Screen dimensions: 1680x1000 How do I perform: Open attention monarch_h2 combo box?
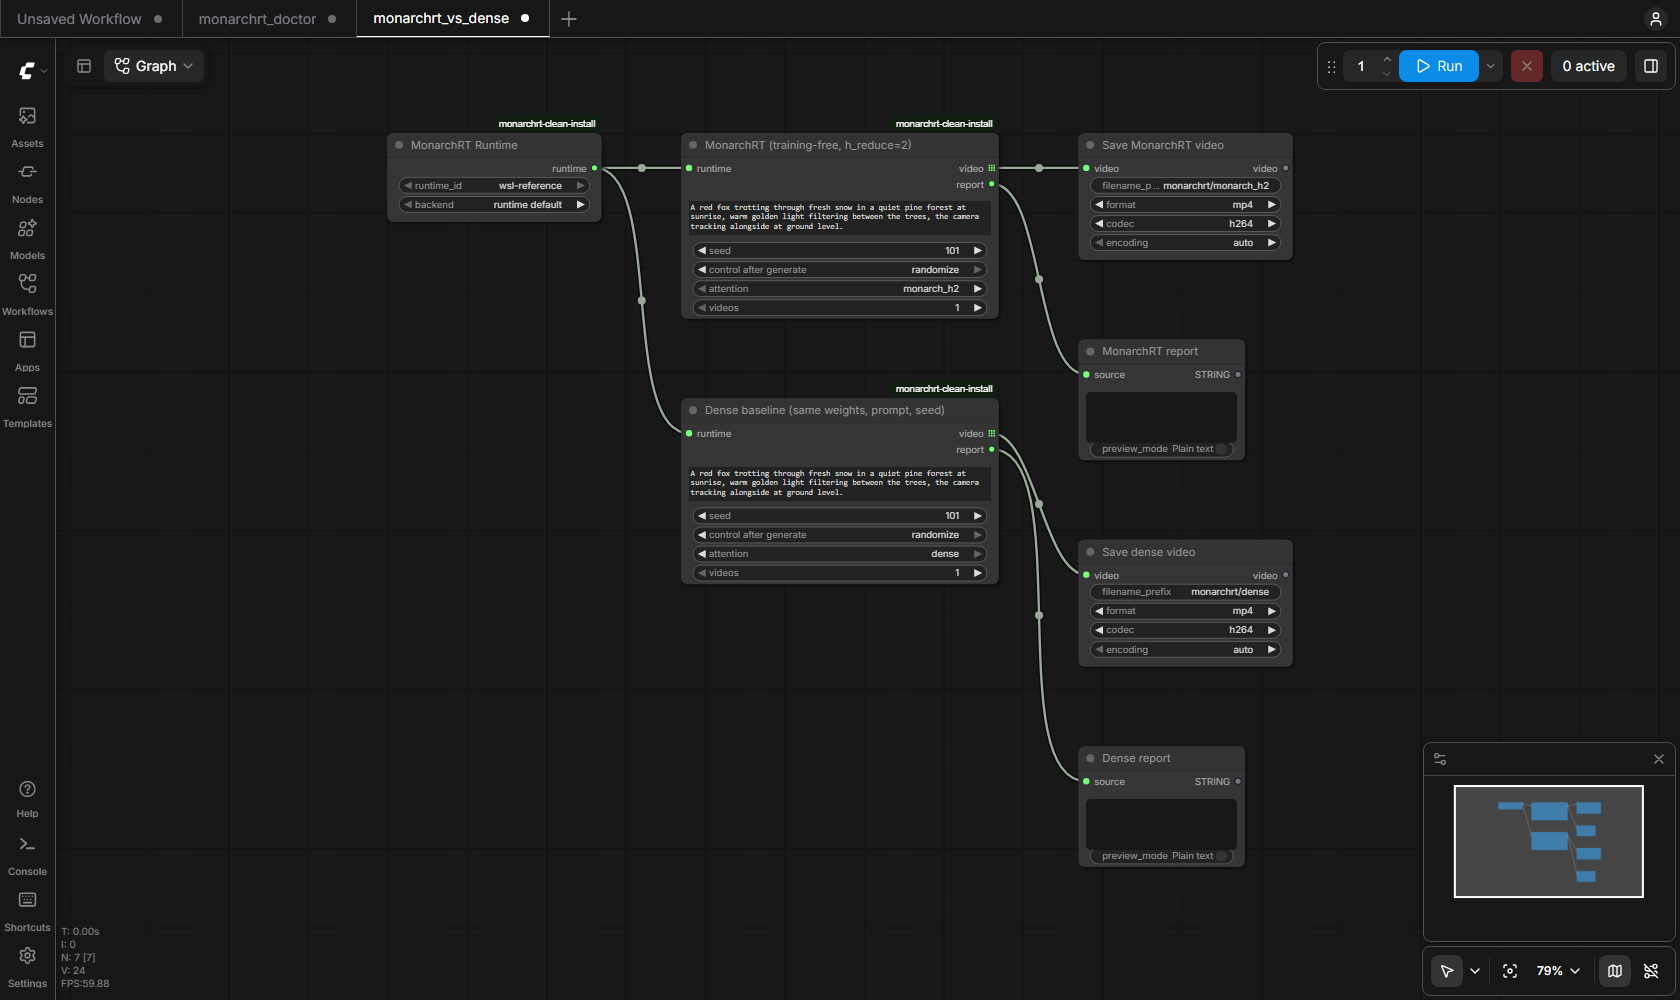pos(839,289)
